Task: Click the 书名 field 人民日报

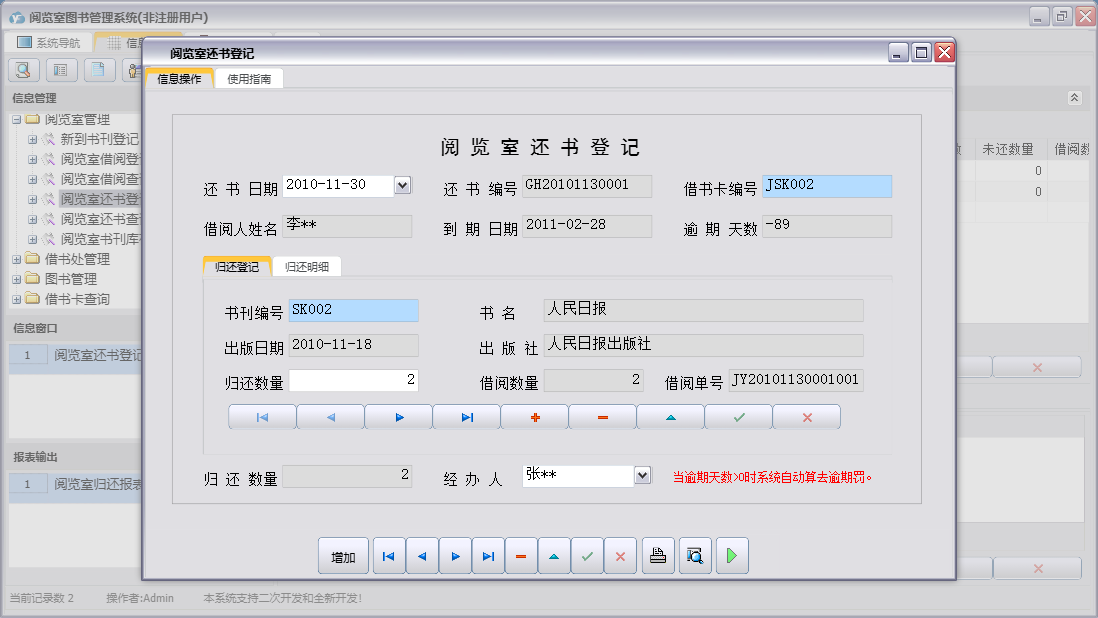Action: pyautogui.click(x=704, y=310)
